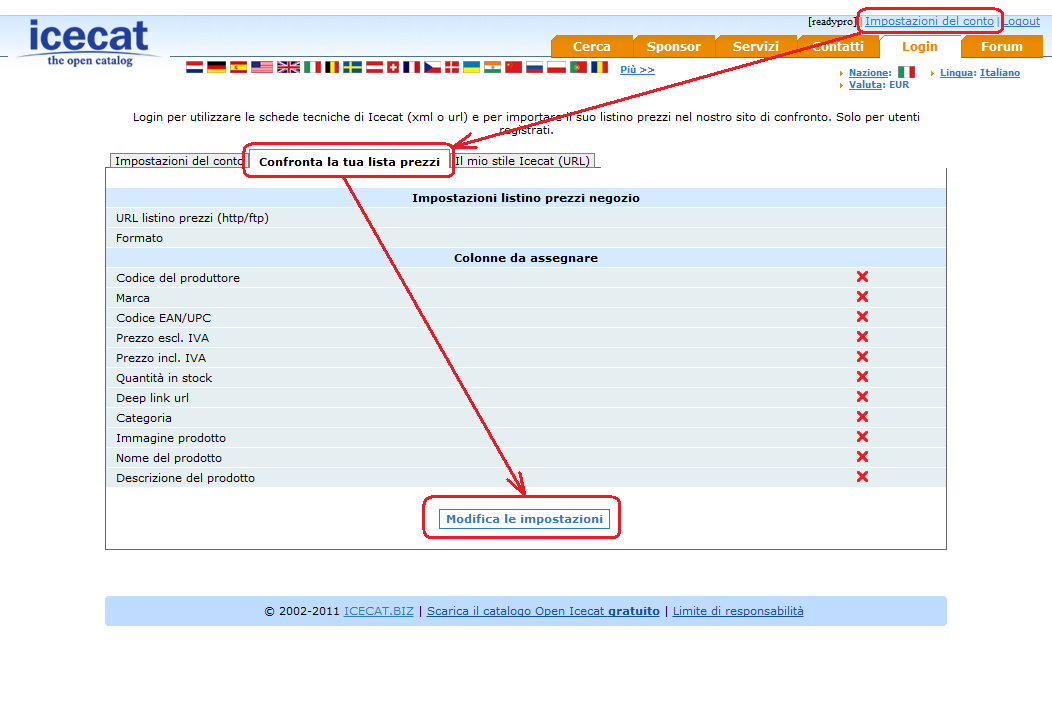This screenshot has width=1052, height=718.
Task: Click red X for Quantità in stock
Action: [862, 376]
